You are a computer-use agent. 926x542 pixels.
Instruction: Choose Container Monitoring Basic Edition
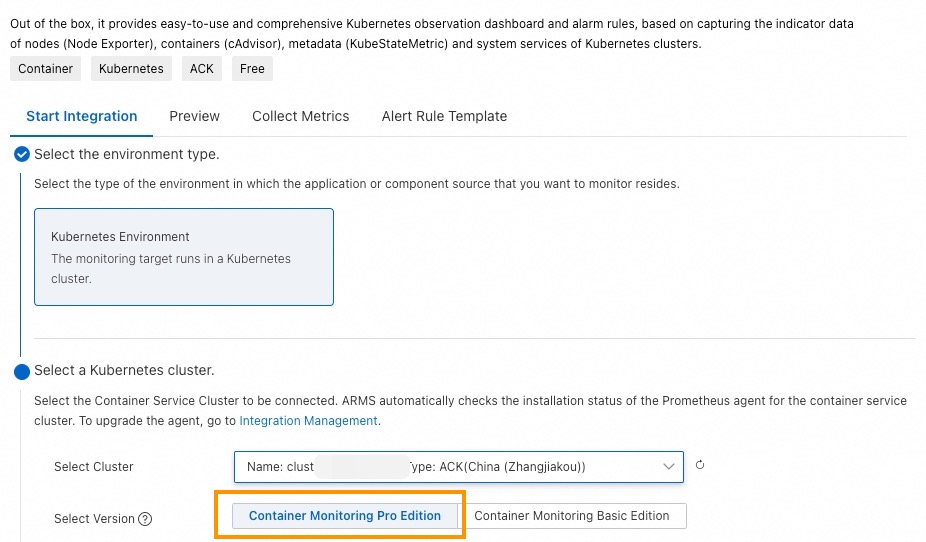coord(572,516)
